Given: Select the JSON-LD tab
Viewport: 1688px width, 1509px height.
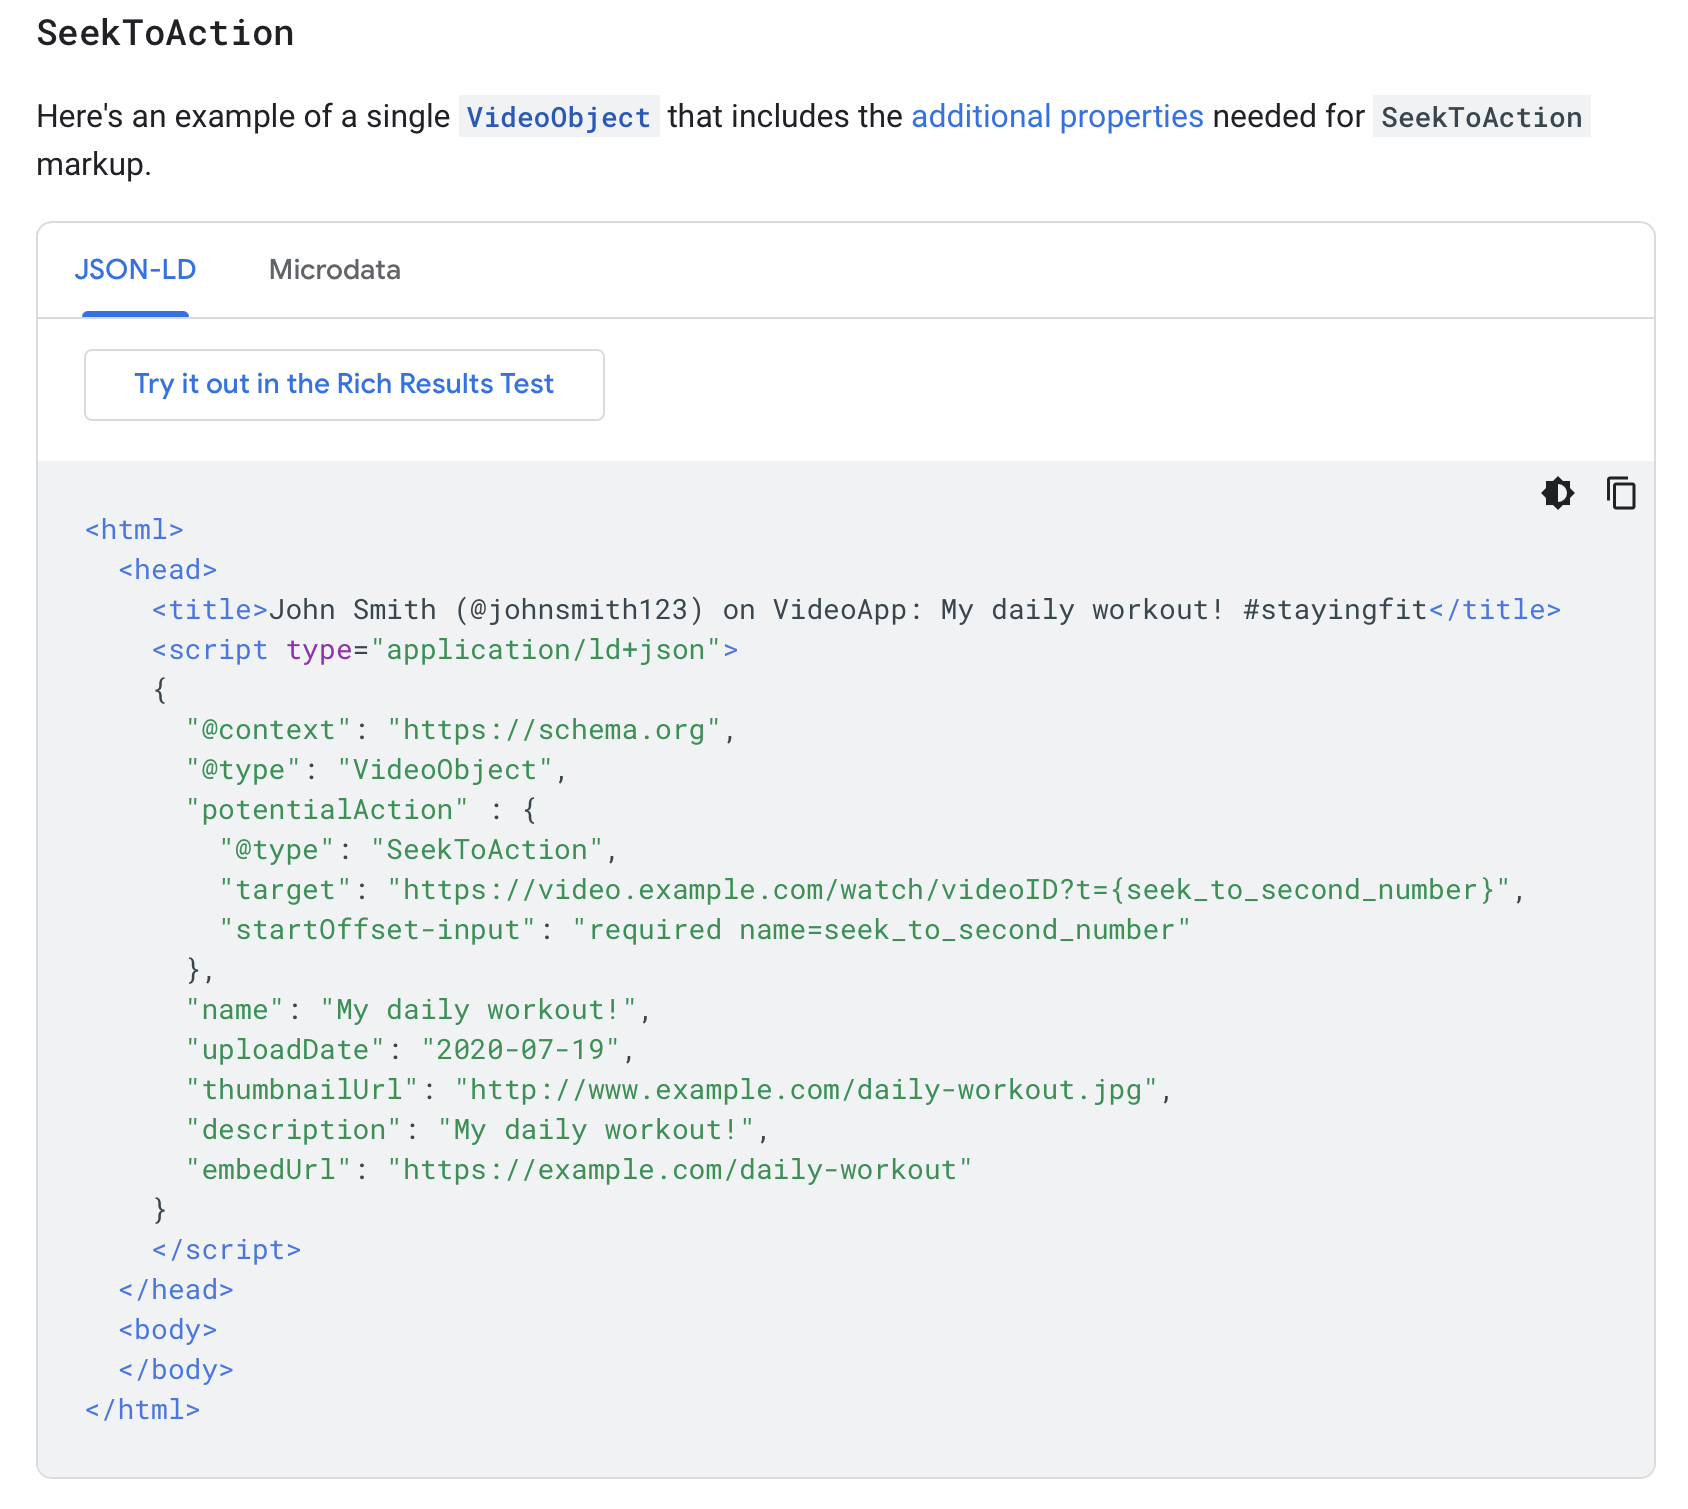Looking at the screenshot, I should point(135,270).
